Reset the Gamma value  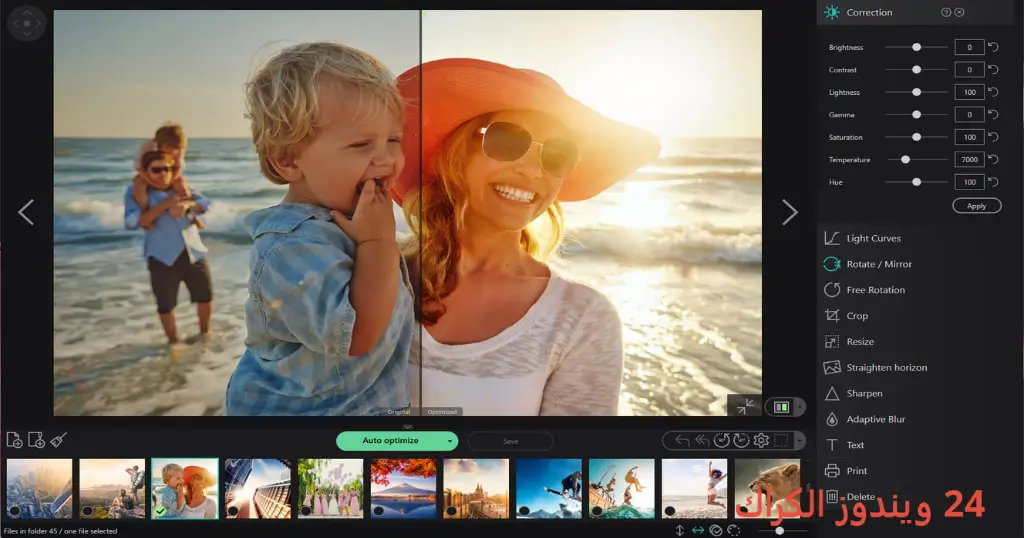click(993, 114)
